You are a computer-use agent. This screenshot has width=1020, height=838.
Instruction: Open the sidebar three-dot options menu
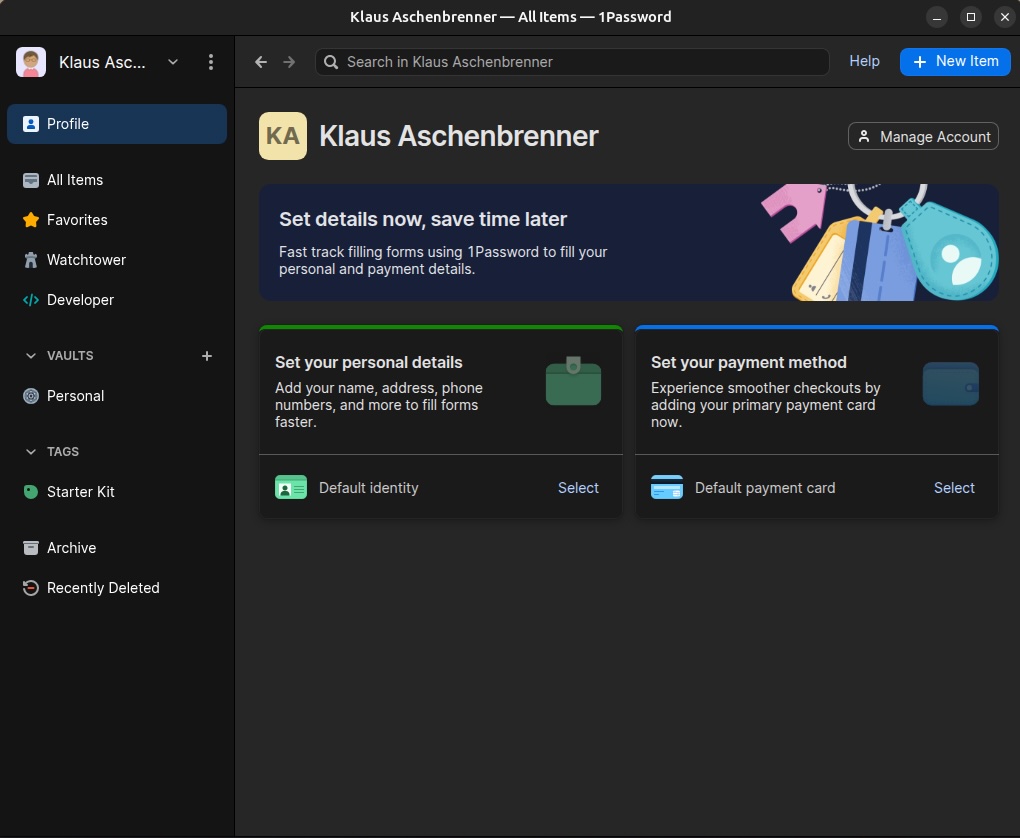click(x=211, y=62)
